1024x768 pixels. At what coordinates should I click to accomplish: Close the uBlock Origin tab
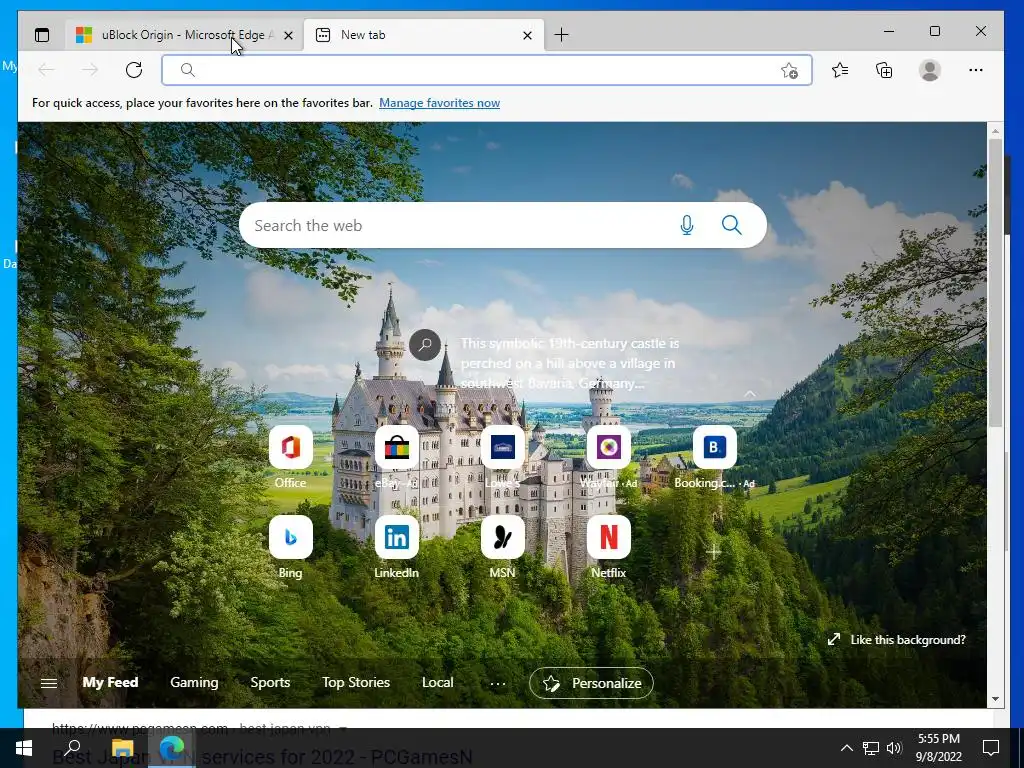(x=288, y=35)
